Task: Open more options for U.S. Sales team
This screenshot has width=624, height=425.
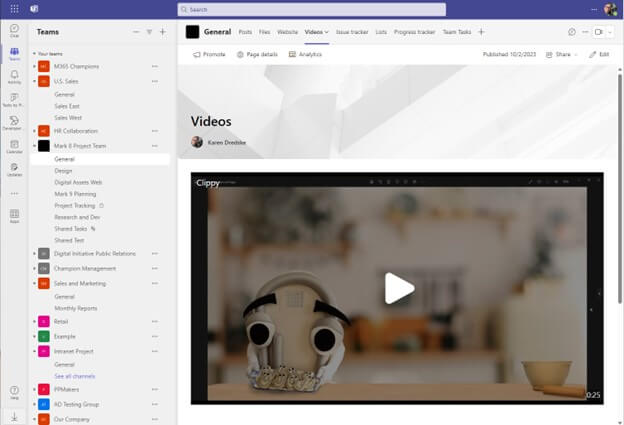Action: point(155,81)
